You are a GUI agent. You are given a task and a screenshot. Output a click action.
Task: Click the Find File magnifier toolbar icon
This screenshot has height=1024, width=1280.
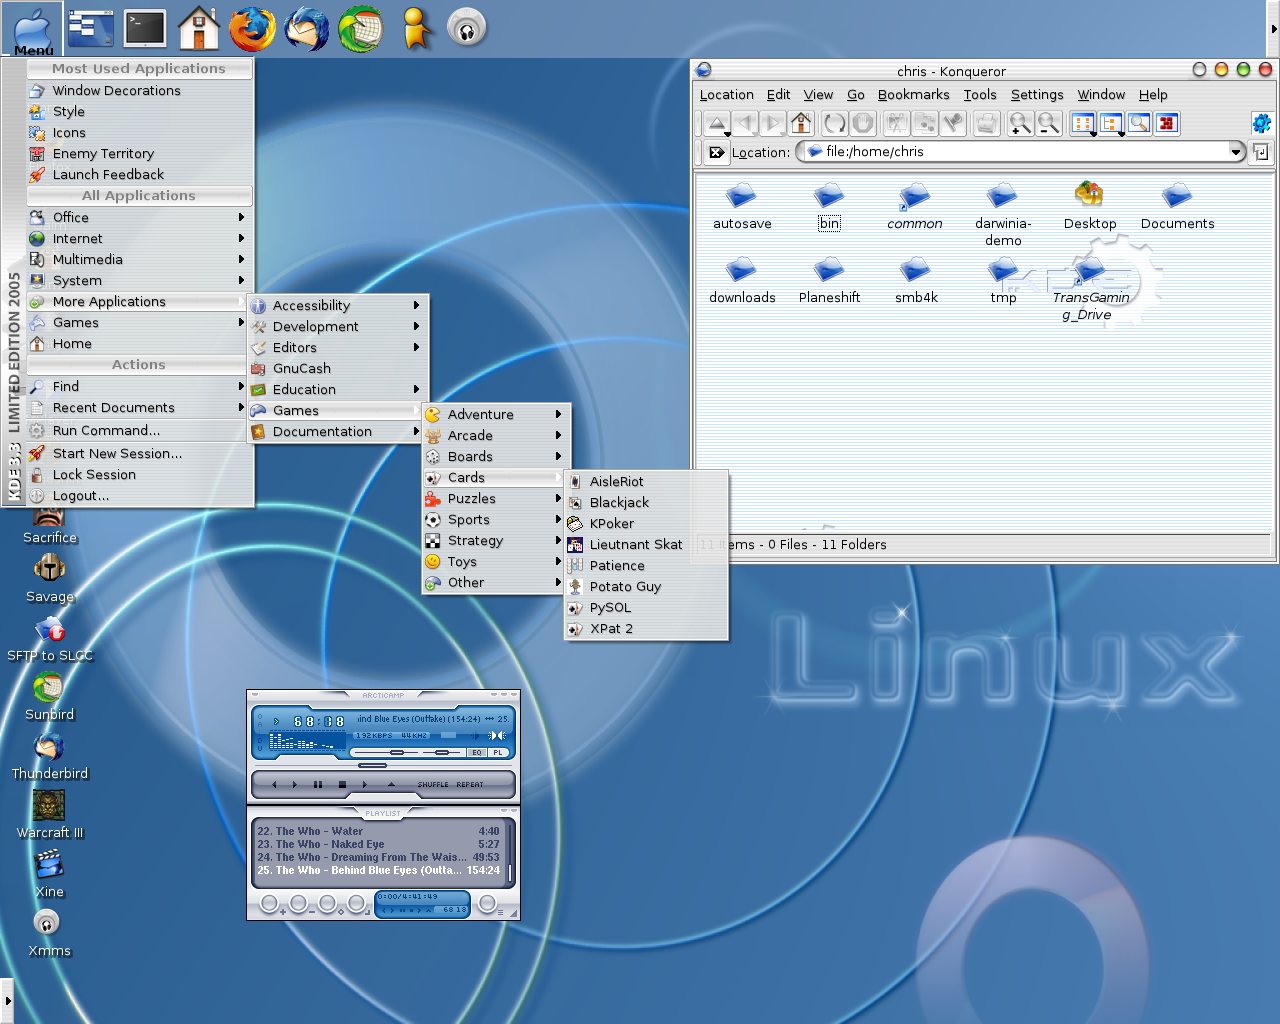click(x=1139, y=123)
